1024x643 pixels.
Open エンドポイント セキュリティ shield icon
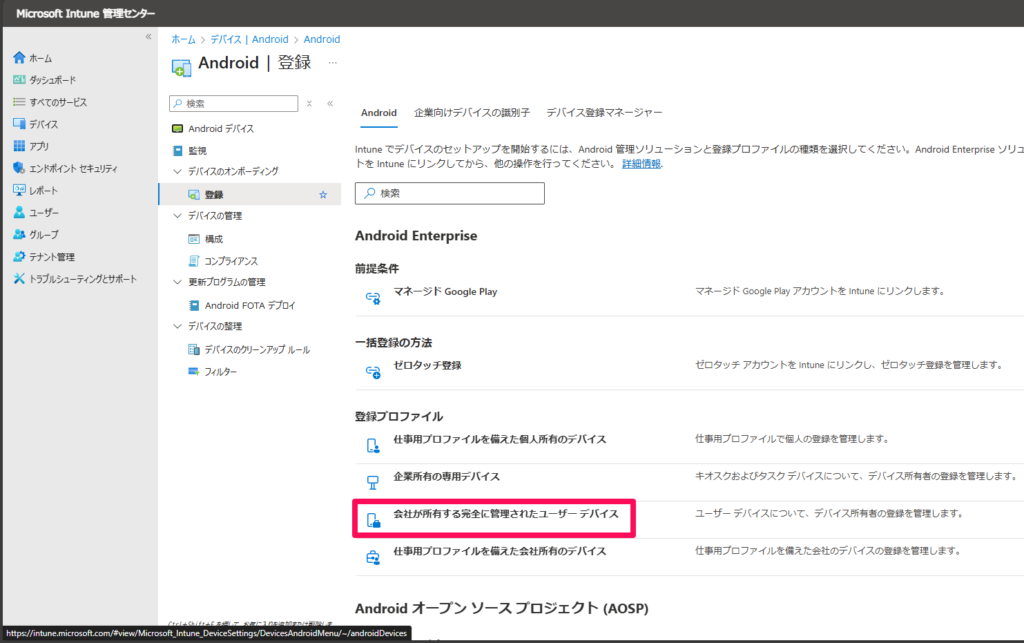(x=19, y=168)
